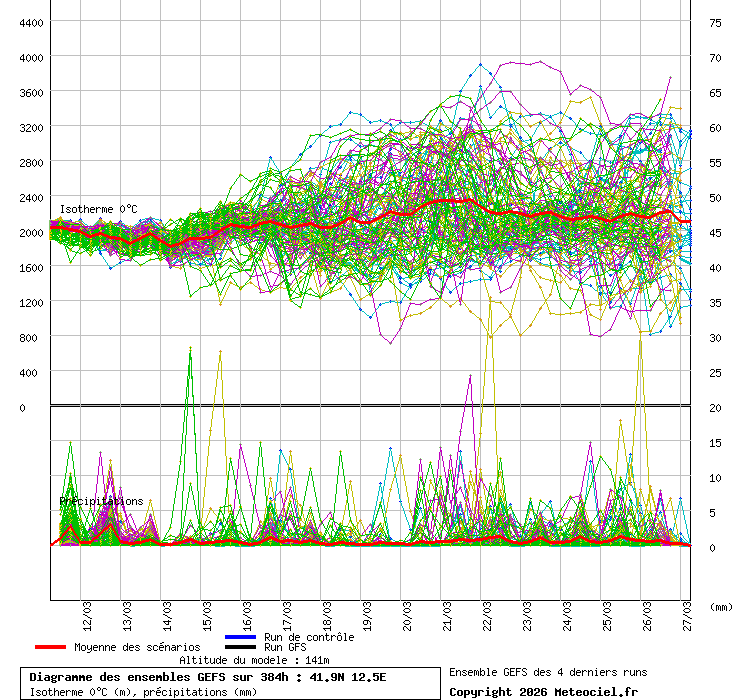Select the 'Isotherme 0°C' chart label
Viewport: 740px width, 700px height.
pyautogui.click(x=98, y=209)
